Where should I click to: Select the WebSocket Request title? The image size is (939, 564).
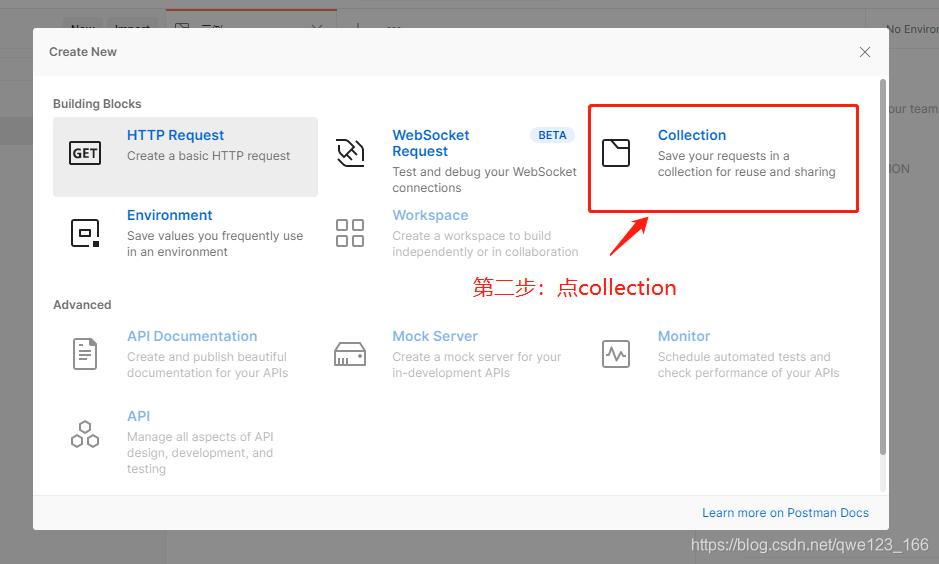(x=431, y=143)
